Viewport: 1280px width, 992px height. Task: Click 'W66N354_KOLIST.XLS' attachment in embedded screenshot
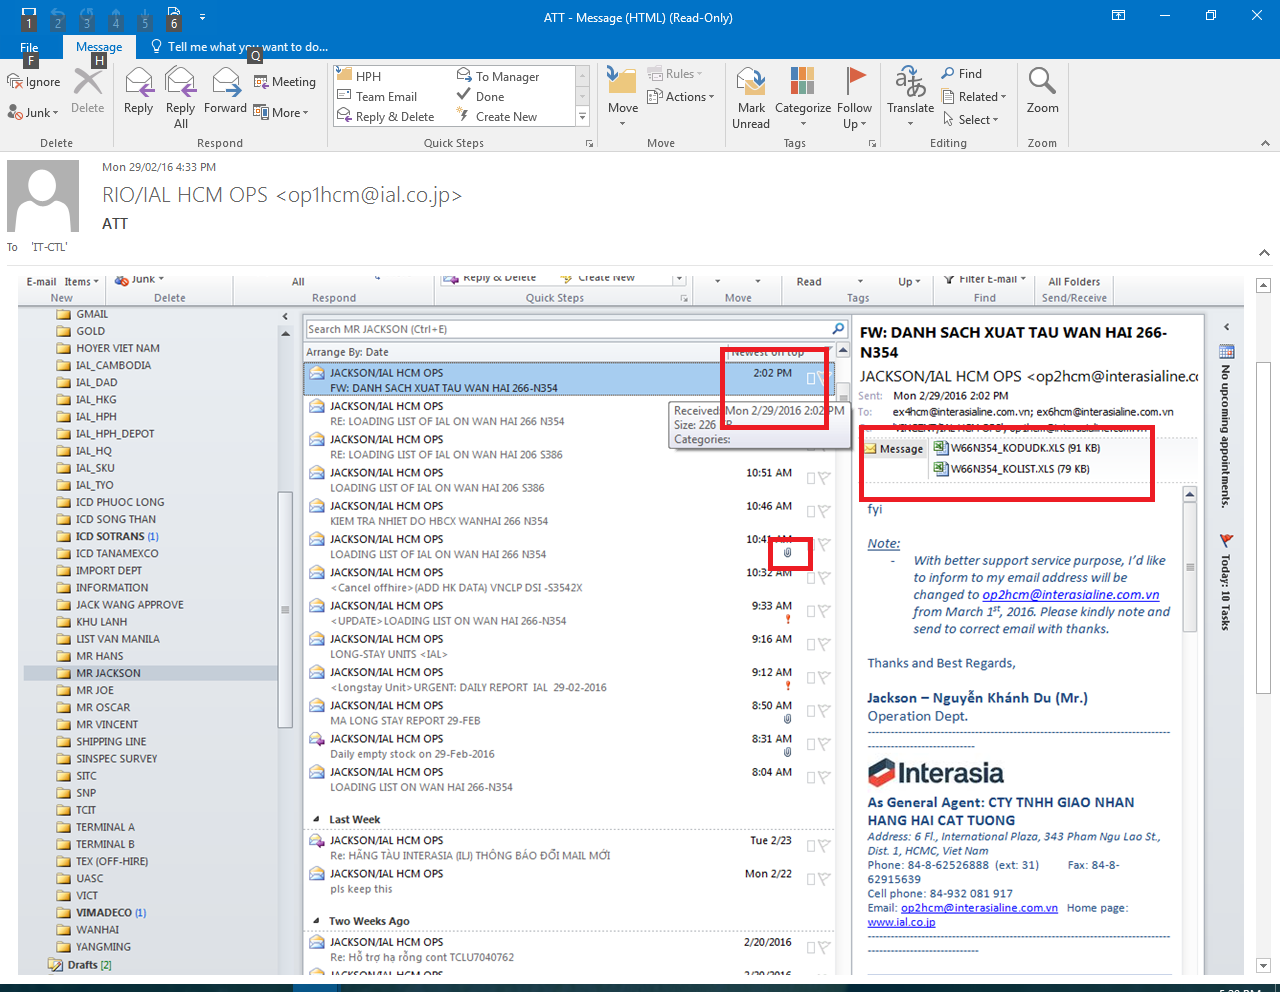(1011, 469)
